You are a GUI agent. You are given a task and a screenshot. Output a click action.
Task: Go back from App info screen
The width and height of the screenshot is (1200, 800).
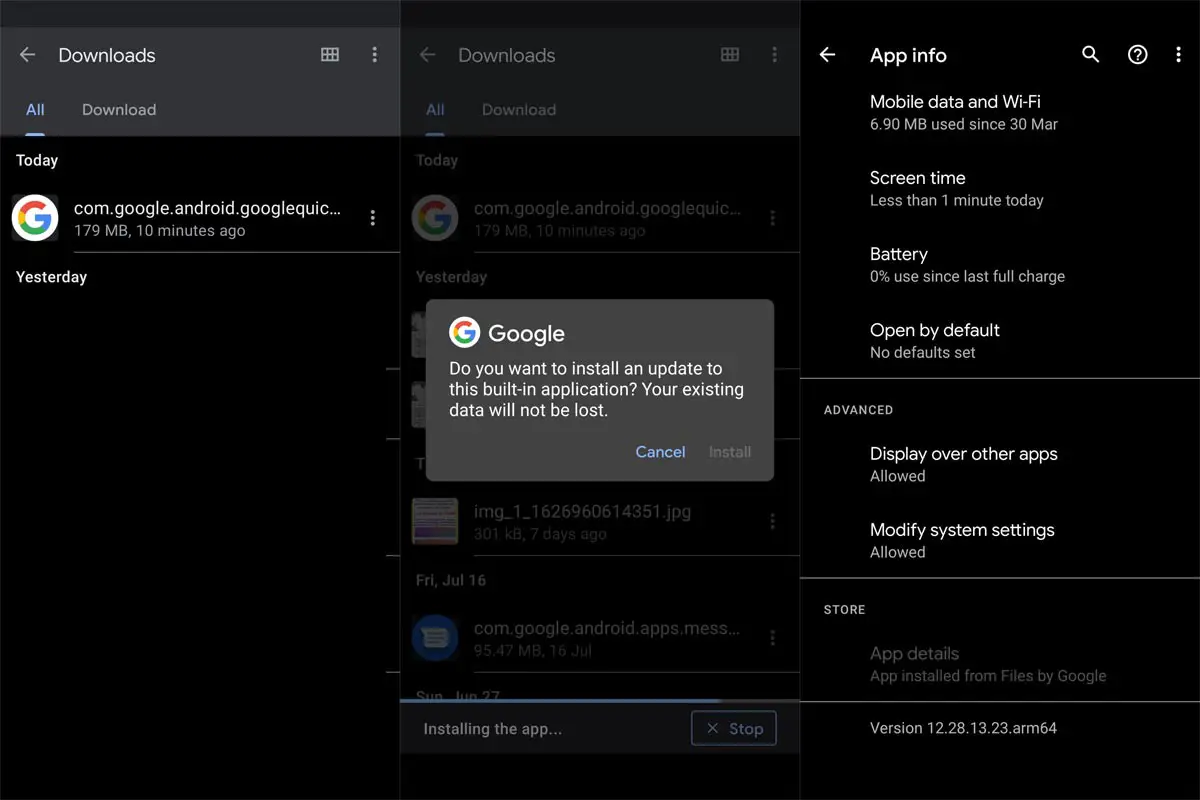(x=827, y=55)
